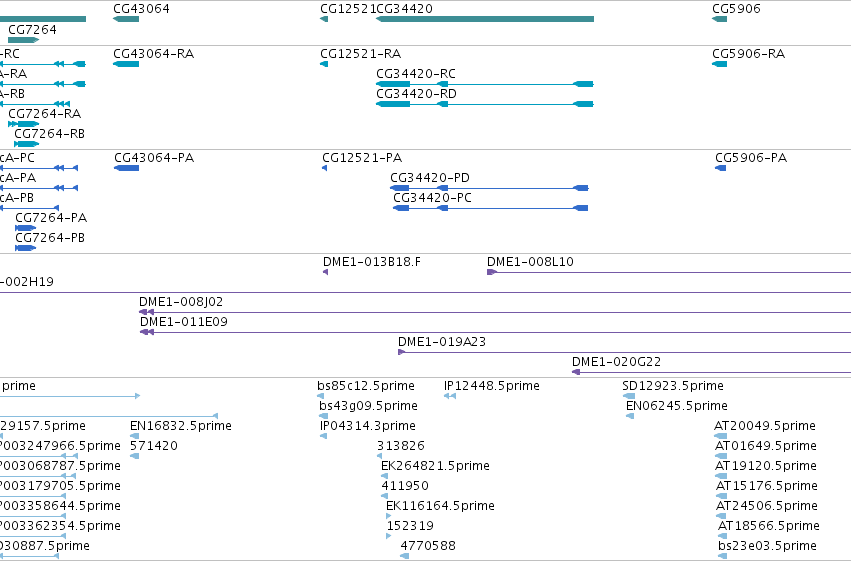Click transcript CG34420-RC label
The image size is (851, 561).
point(416,74)
